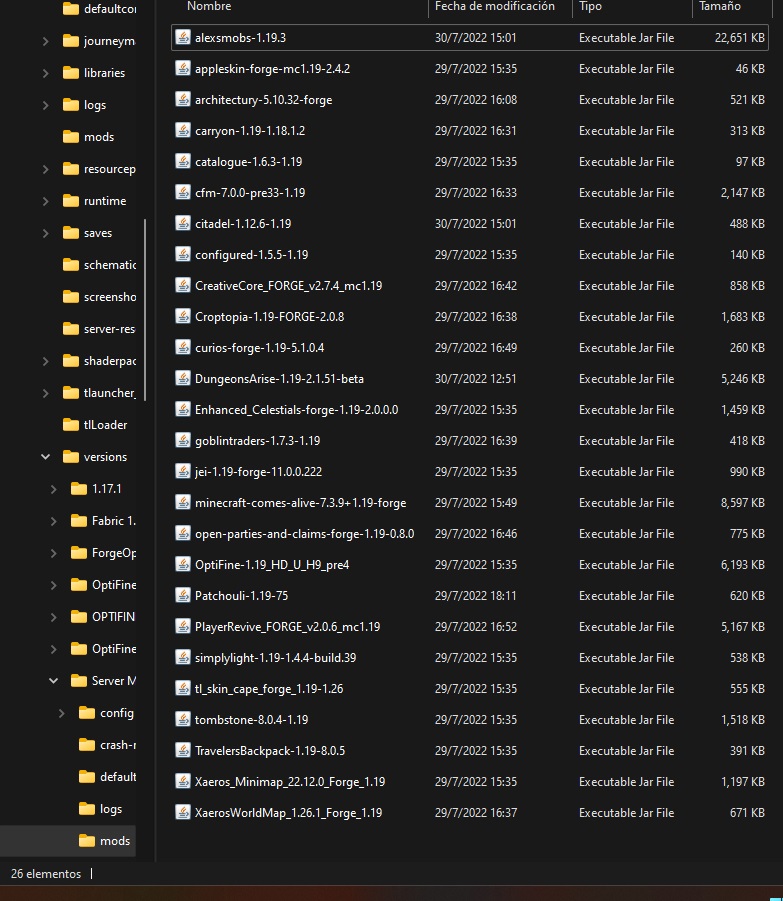Click the navigation pane vertical scrollbar
This screenshot has width=783, height=901.
(x=145, y=310)
